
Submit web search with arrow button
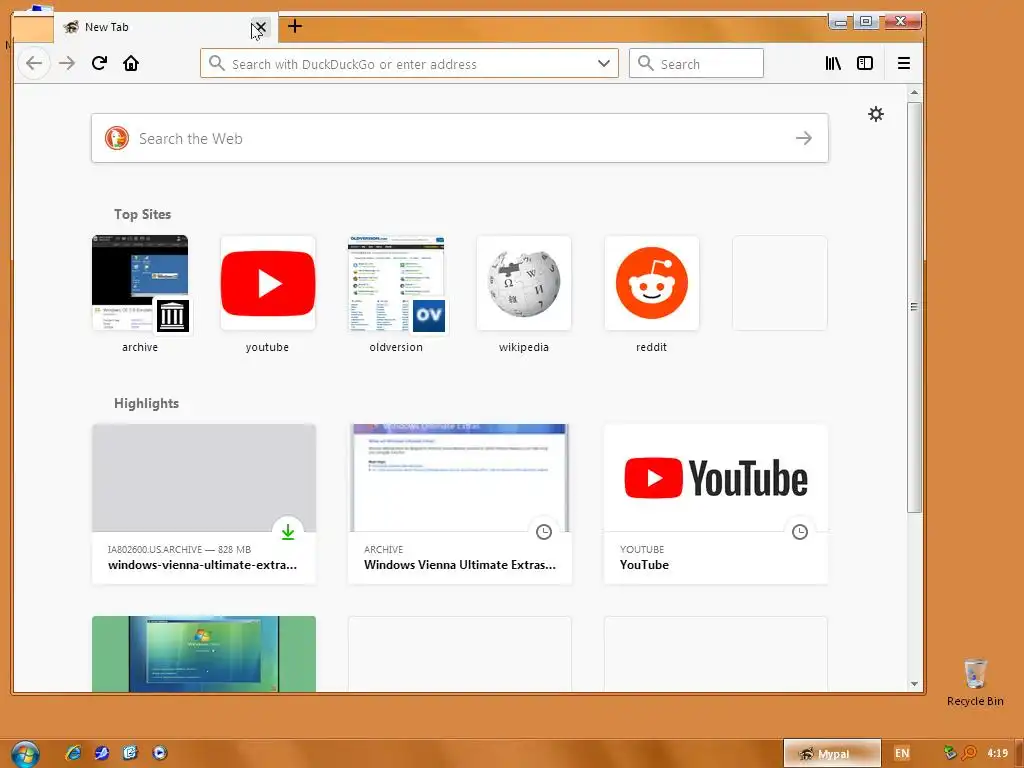pos(804,138)
